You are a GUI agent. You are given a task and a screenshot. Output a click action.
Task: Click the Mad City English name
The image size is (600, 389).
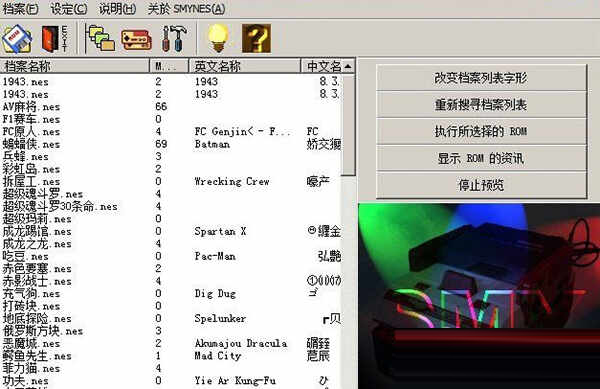218,356
